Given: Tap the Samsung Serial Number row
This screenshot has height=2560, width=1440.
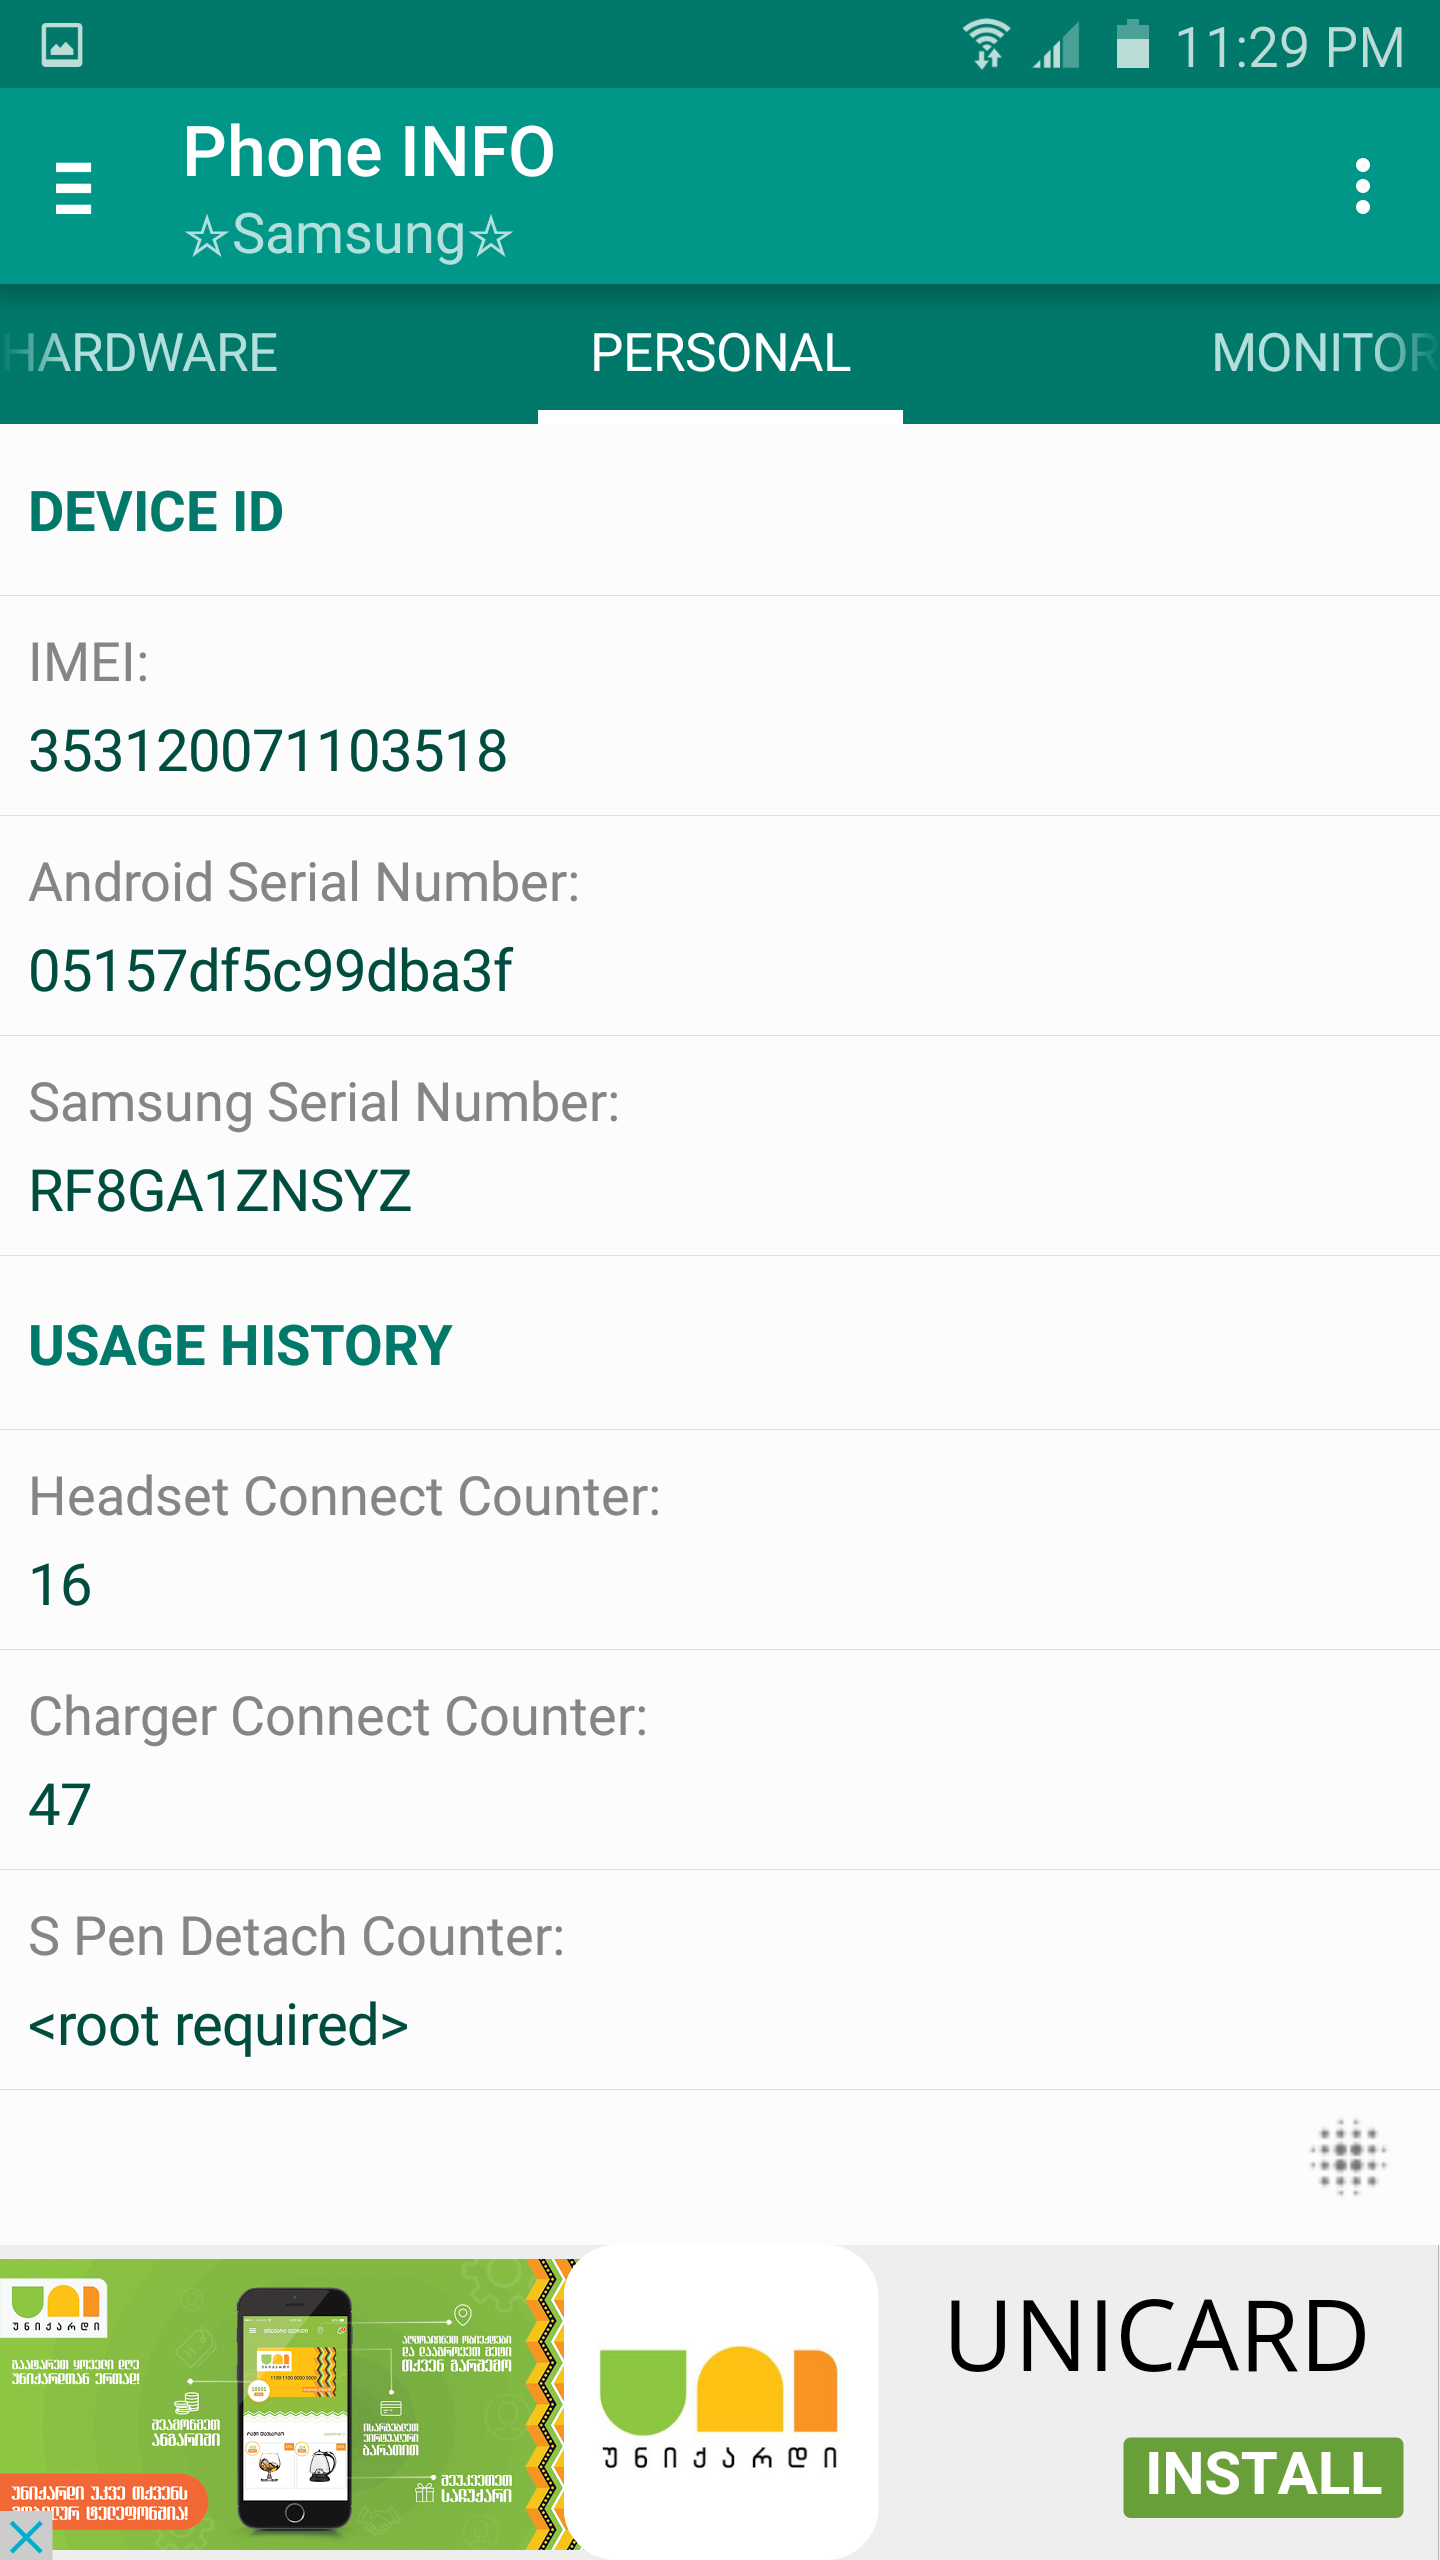Looking at the screenshot, I should tap(720, 1146).
